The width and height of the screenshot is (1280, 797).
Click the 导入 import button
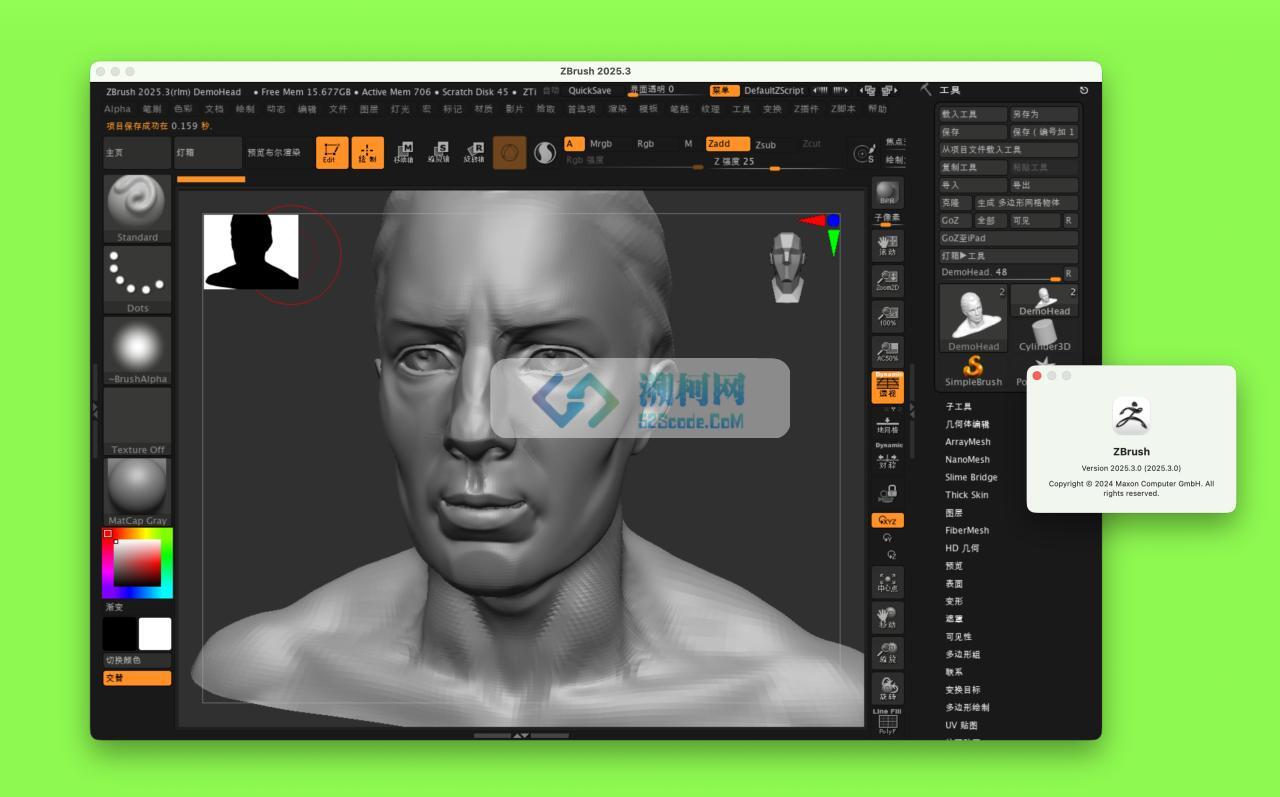pyautogui.click(x=973, y=185)
